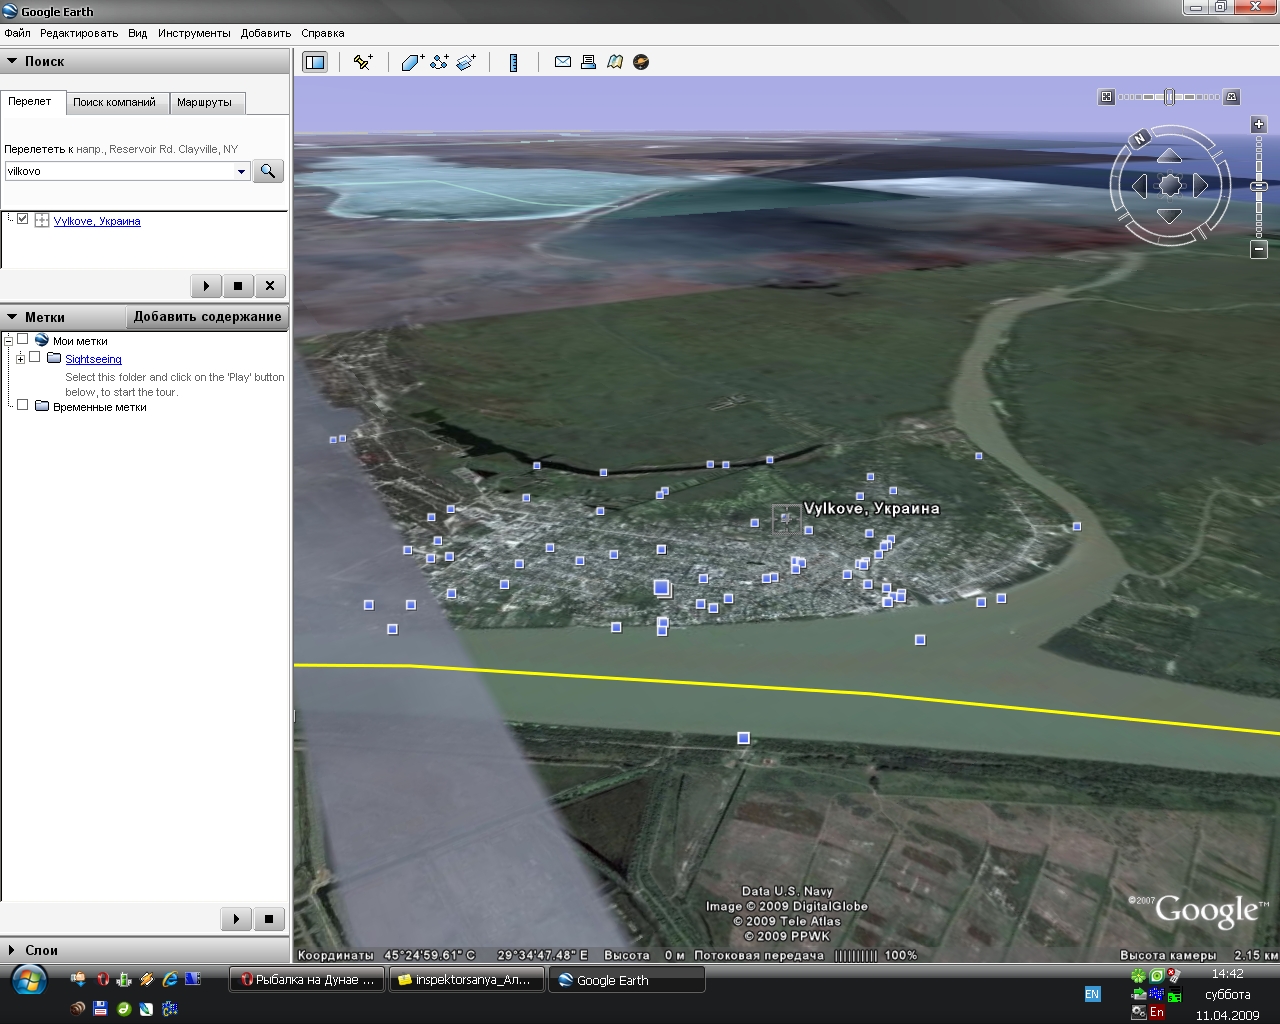
Task: Click the Добавить содержание button
Action: (207, 317)
